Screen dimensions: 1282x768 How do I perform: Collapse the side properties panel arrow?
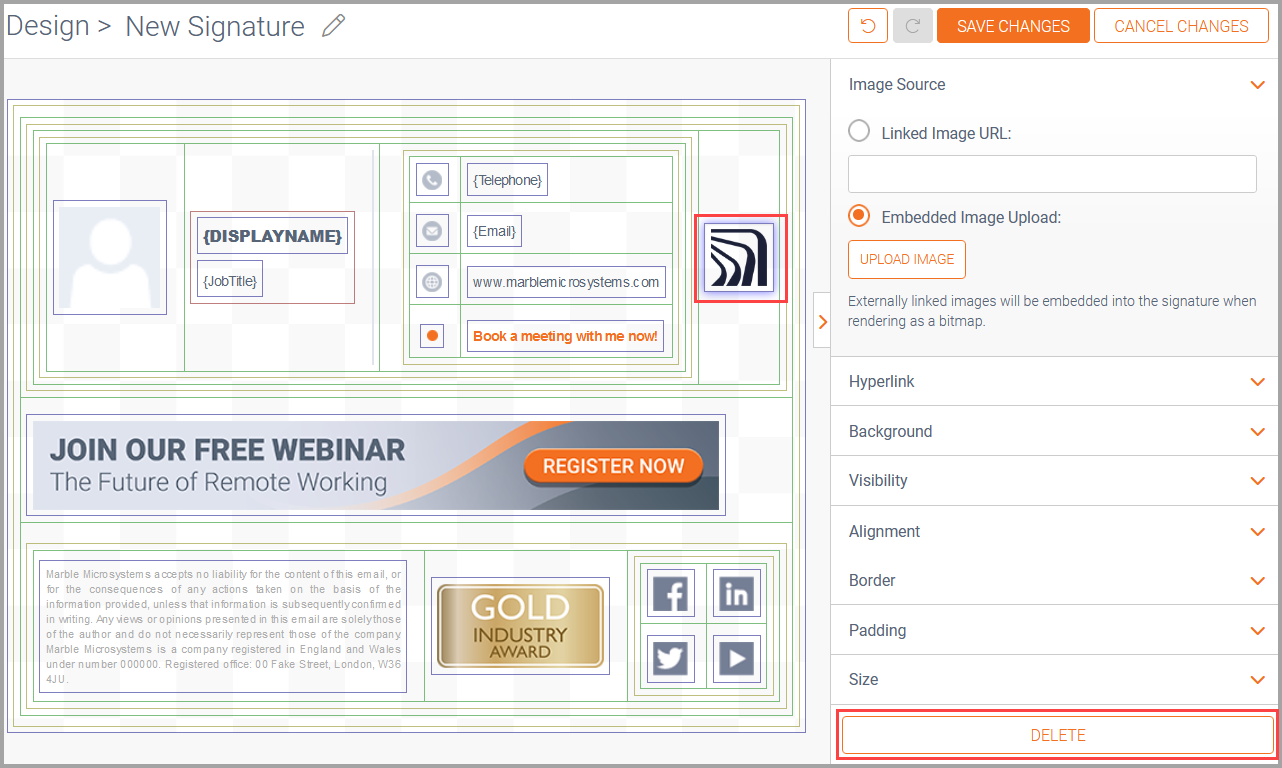822,321
